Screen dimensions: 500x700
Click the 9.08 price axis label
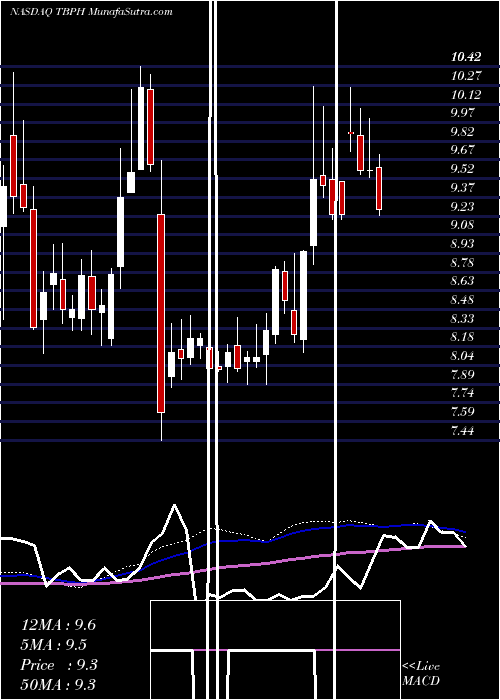462,225
